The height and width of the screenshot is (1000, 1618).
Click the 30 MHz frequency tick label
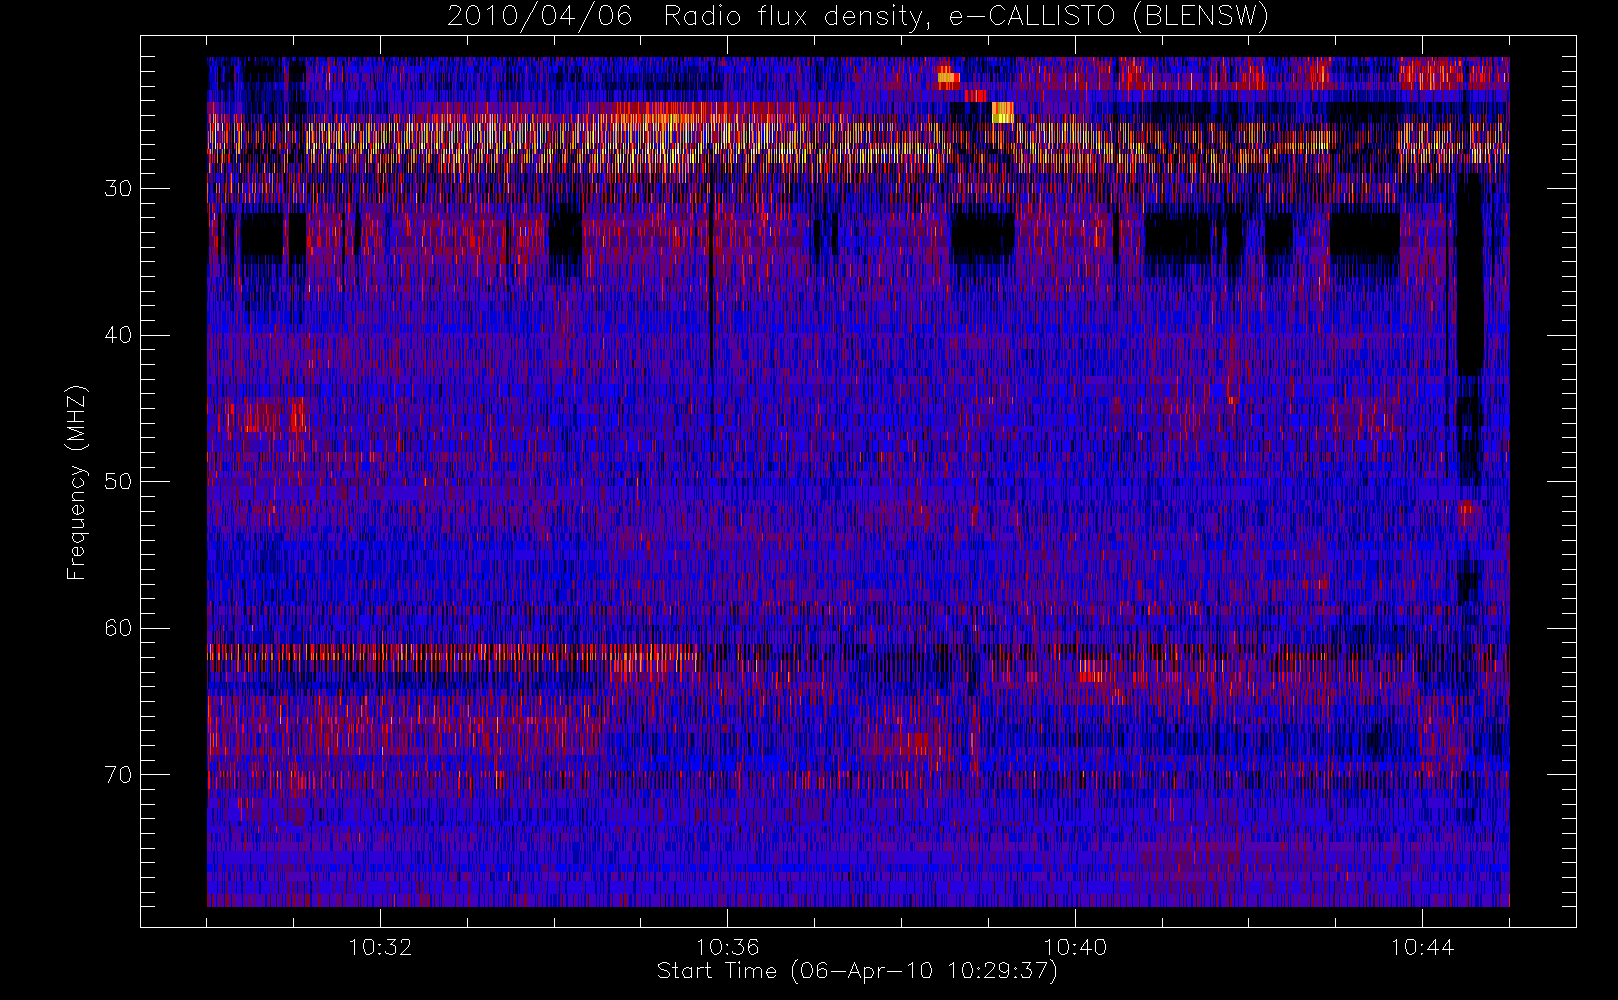coord(118,189)
